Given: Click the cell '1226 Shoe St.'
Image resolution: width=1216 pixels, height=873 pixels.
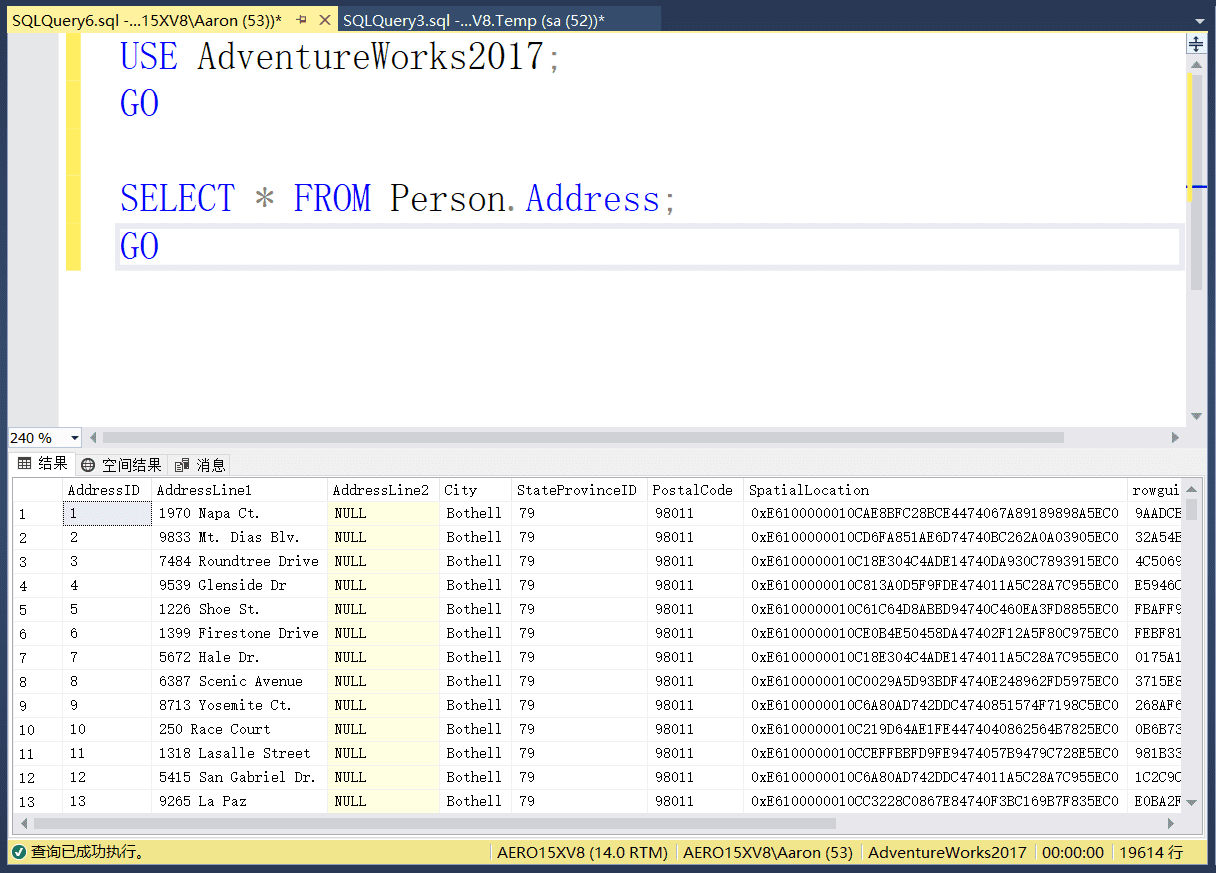Looking at the screenshot, I should (x=239, y=609).
